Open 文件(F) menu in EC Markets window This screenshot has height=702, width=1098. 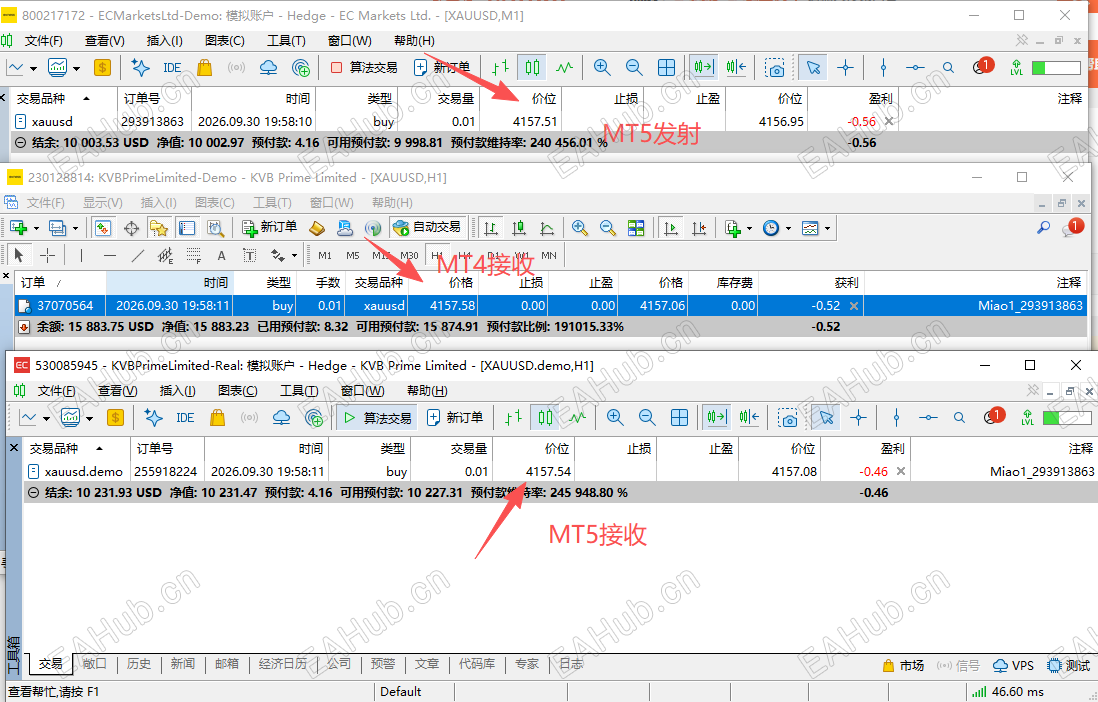43,41
